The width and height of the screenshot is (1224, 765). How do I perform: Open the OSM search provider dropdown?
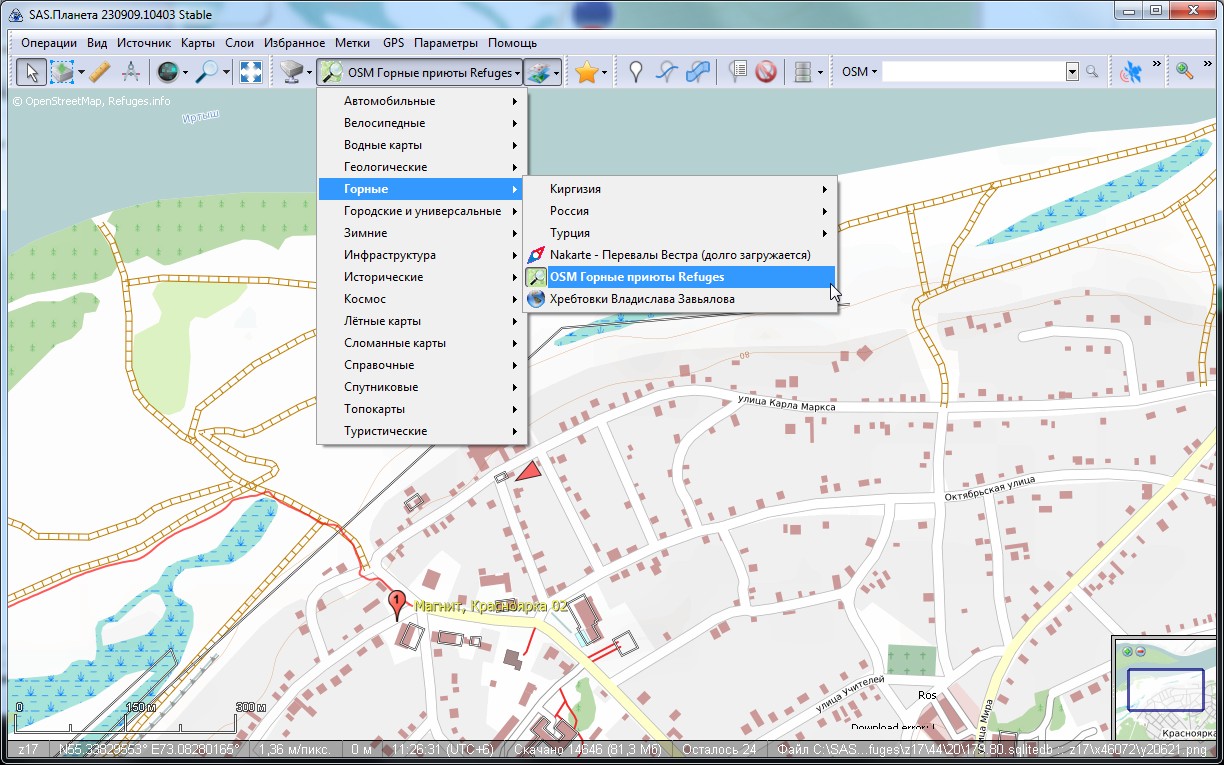tap(859, 72)
